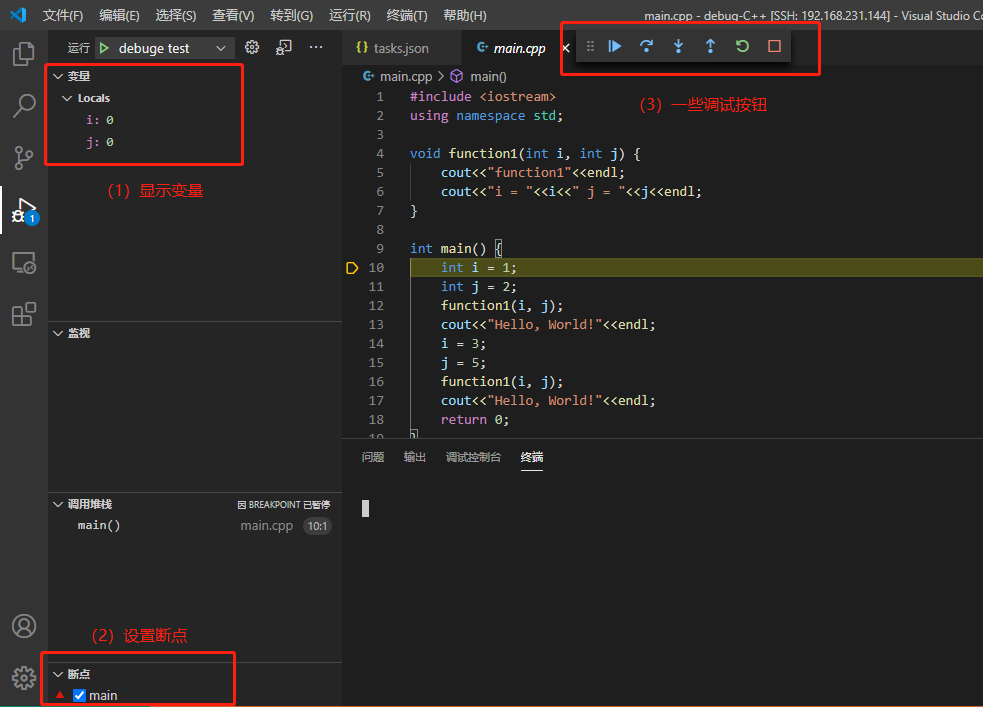This screenshot has width=983, height=707.
Task: Open the 帮助(H) menu
Action: coord(465,15)
